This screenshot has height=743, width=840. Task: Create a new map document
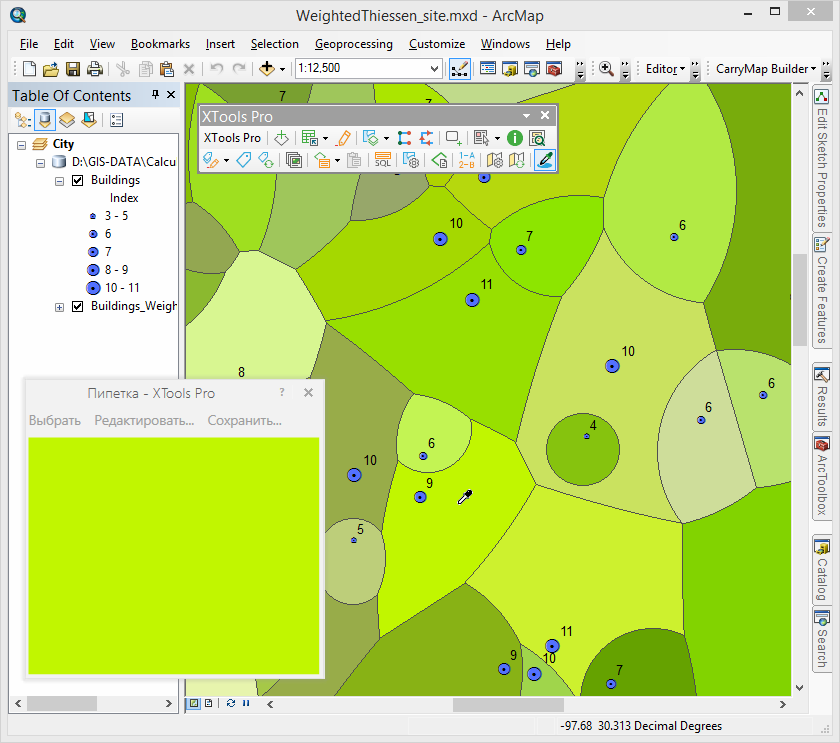[30, 69]
